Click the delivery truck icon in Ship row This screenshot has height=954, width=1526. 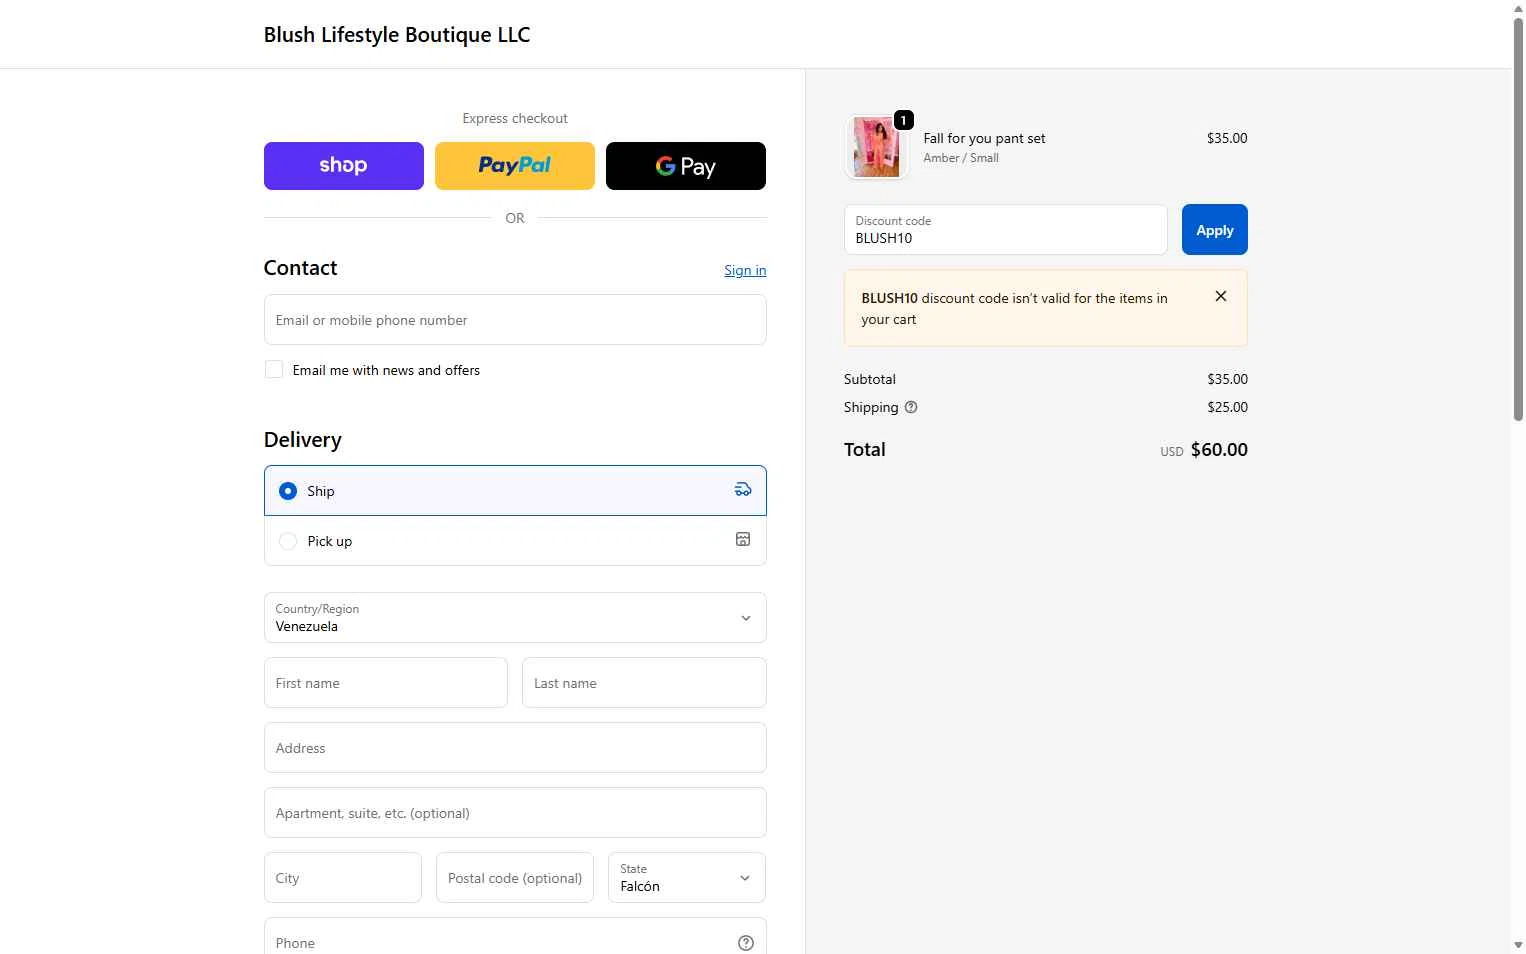(743, 489)
